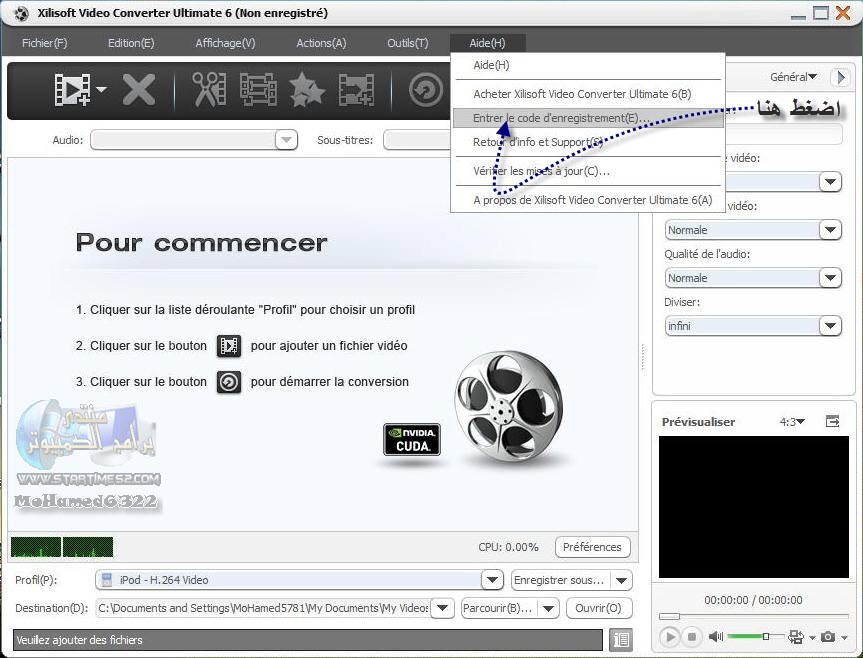
Task: Stop playback in the preview panel
Action: [x=691, y=637]
